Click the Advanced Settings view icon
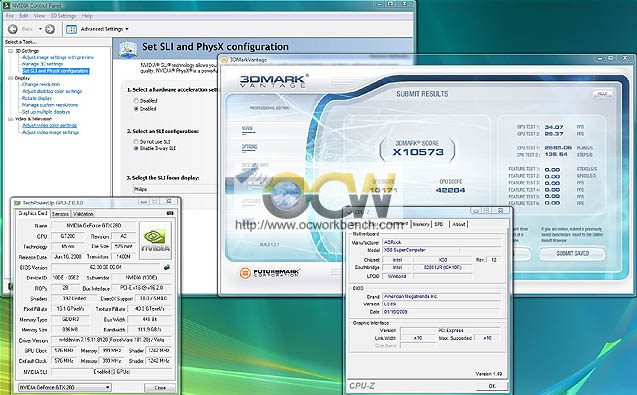Image resolution: width=637 pixels, height=395 pixels. click(x=72, y=29)
